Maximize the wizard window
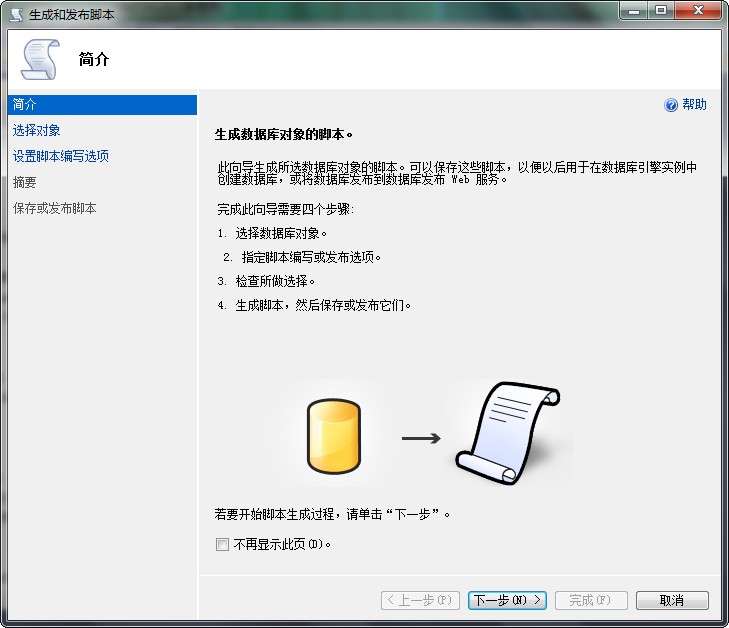Viewport: 729px width, 628px height. pyautogui.click(x=661, y=10)
